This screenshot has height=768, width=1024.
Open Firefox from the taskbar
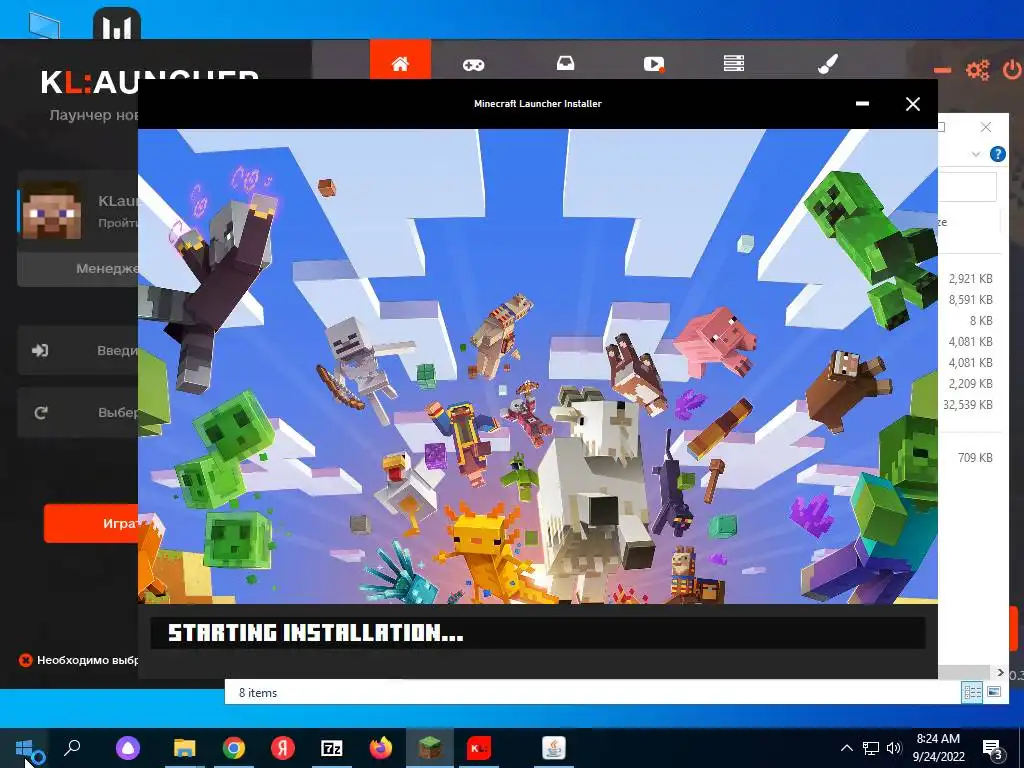click(381, 748)
